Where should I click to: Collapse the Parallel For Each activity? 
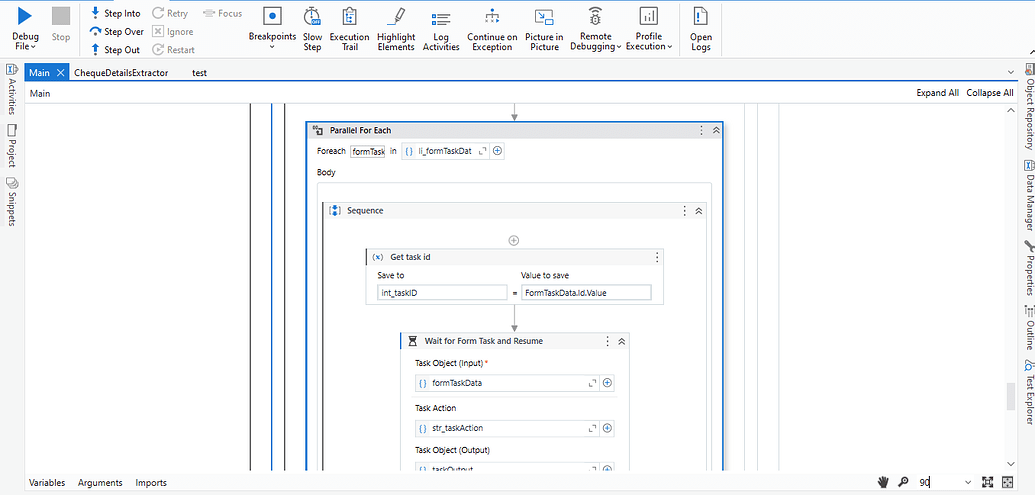pos(716,131)
